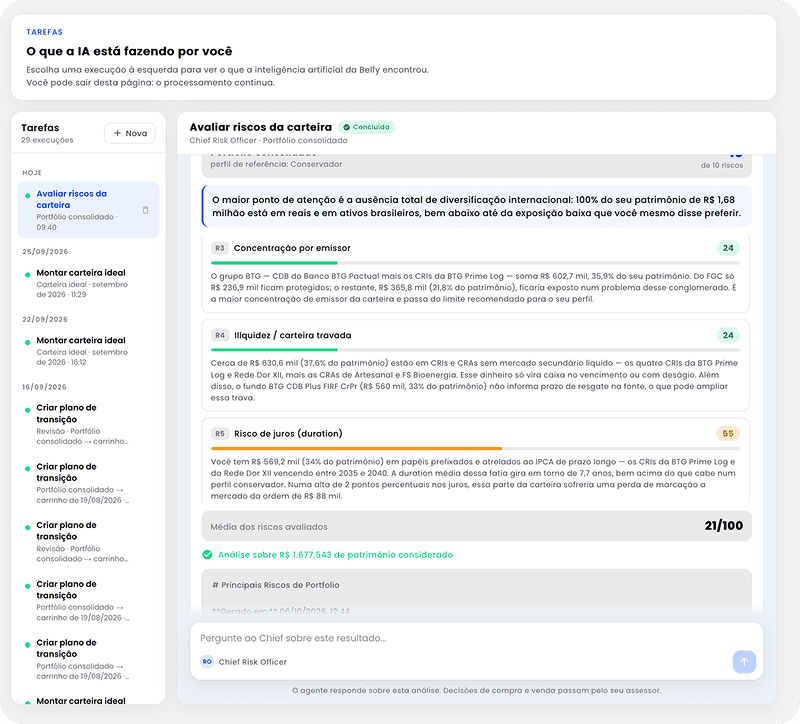Click the de 10 riscos text

[721, 165]
